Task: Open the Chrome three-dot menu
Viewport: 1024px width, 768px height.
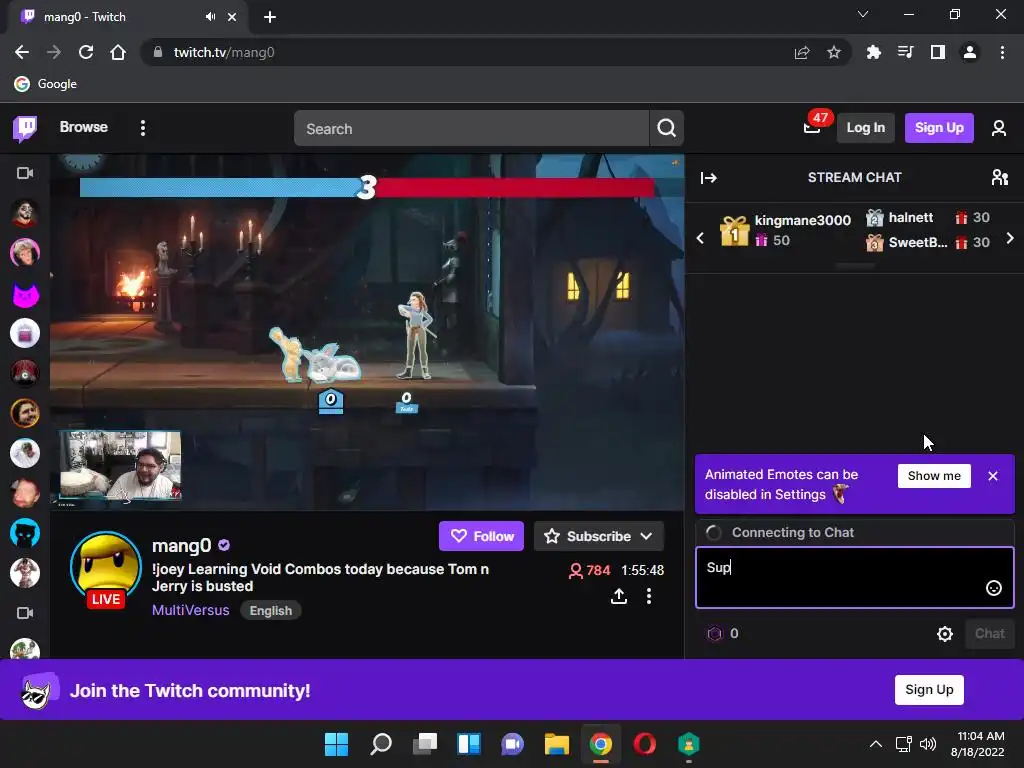Action: 1002,52
